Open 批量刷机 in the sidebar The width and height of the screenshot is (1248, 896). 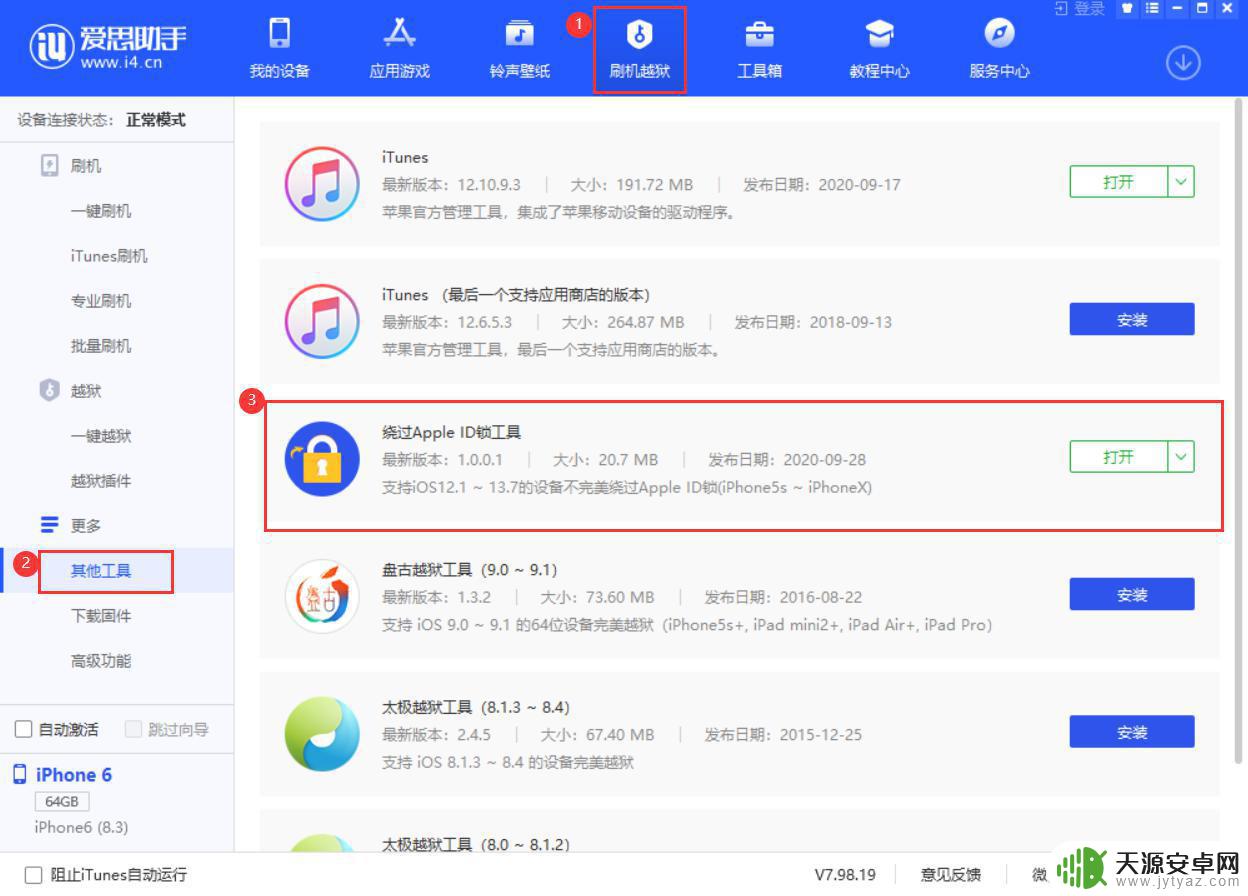101,346
